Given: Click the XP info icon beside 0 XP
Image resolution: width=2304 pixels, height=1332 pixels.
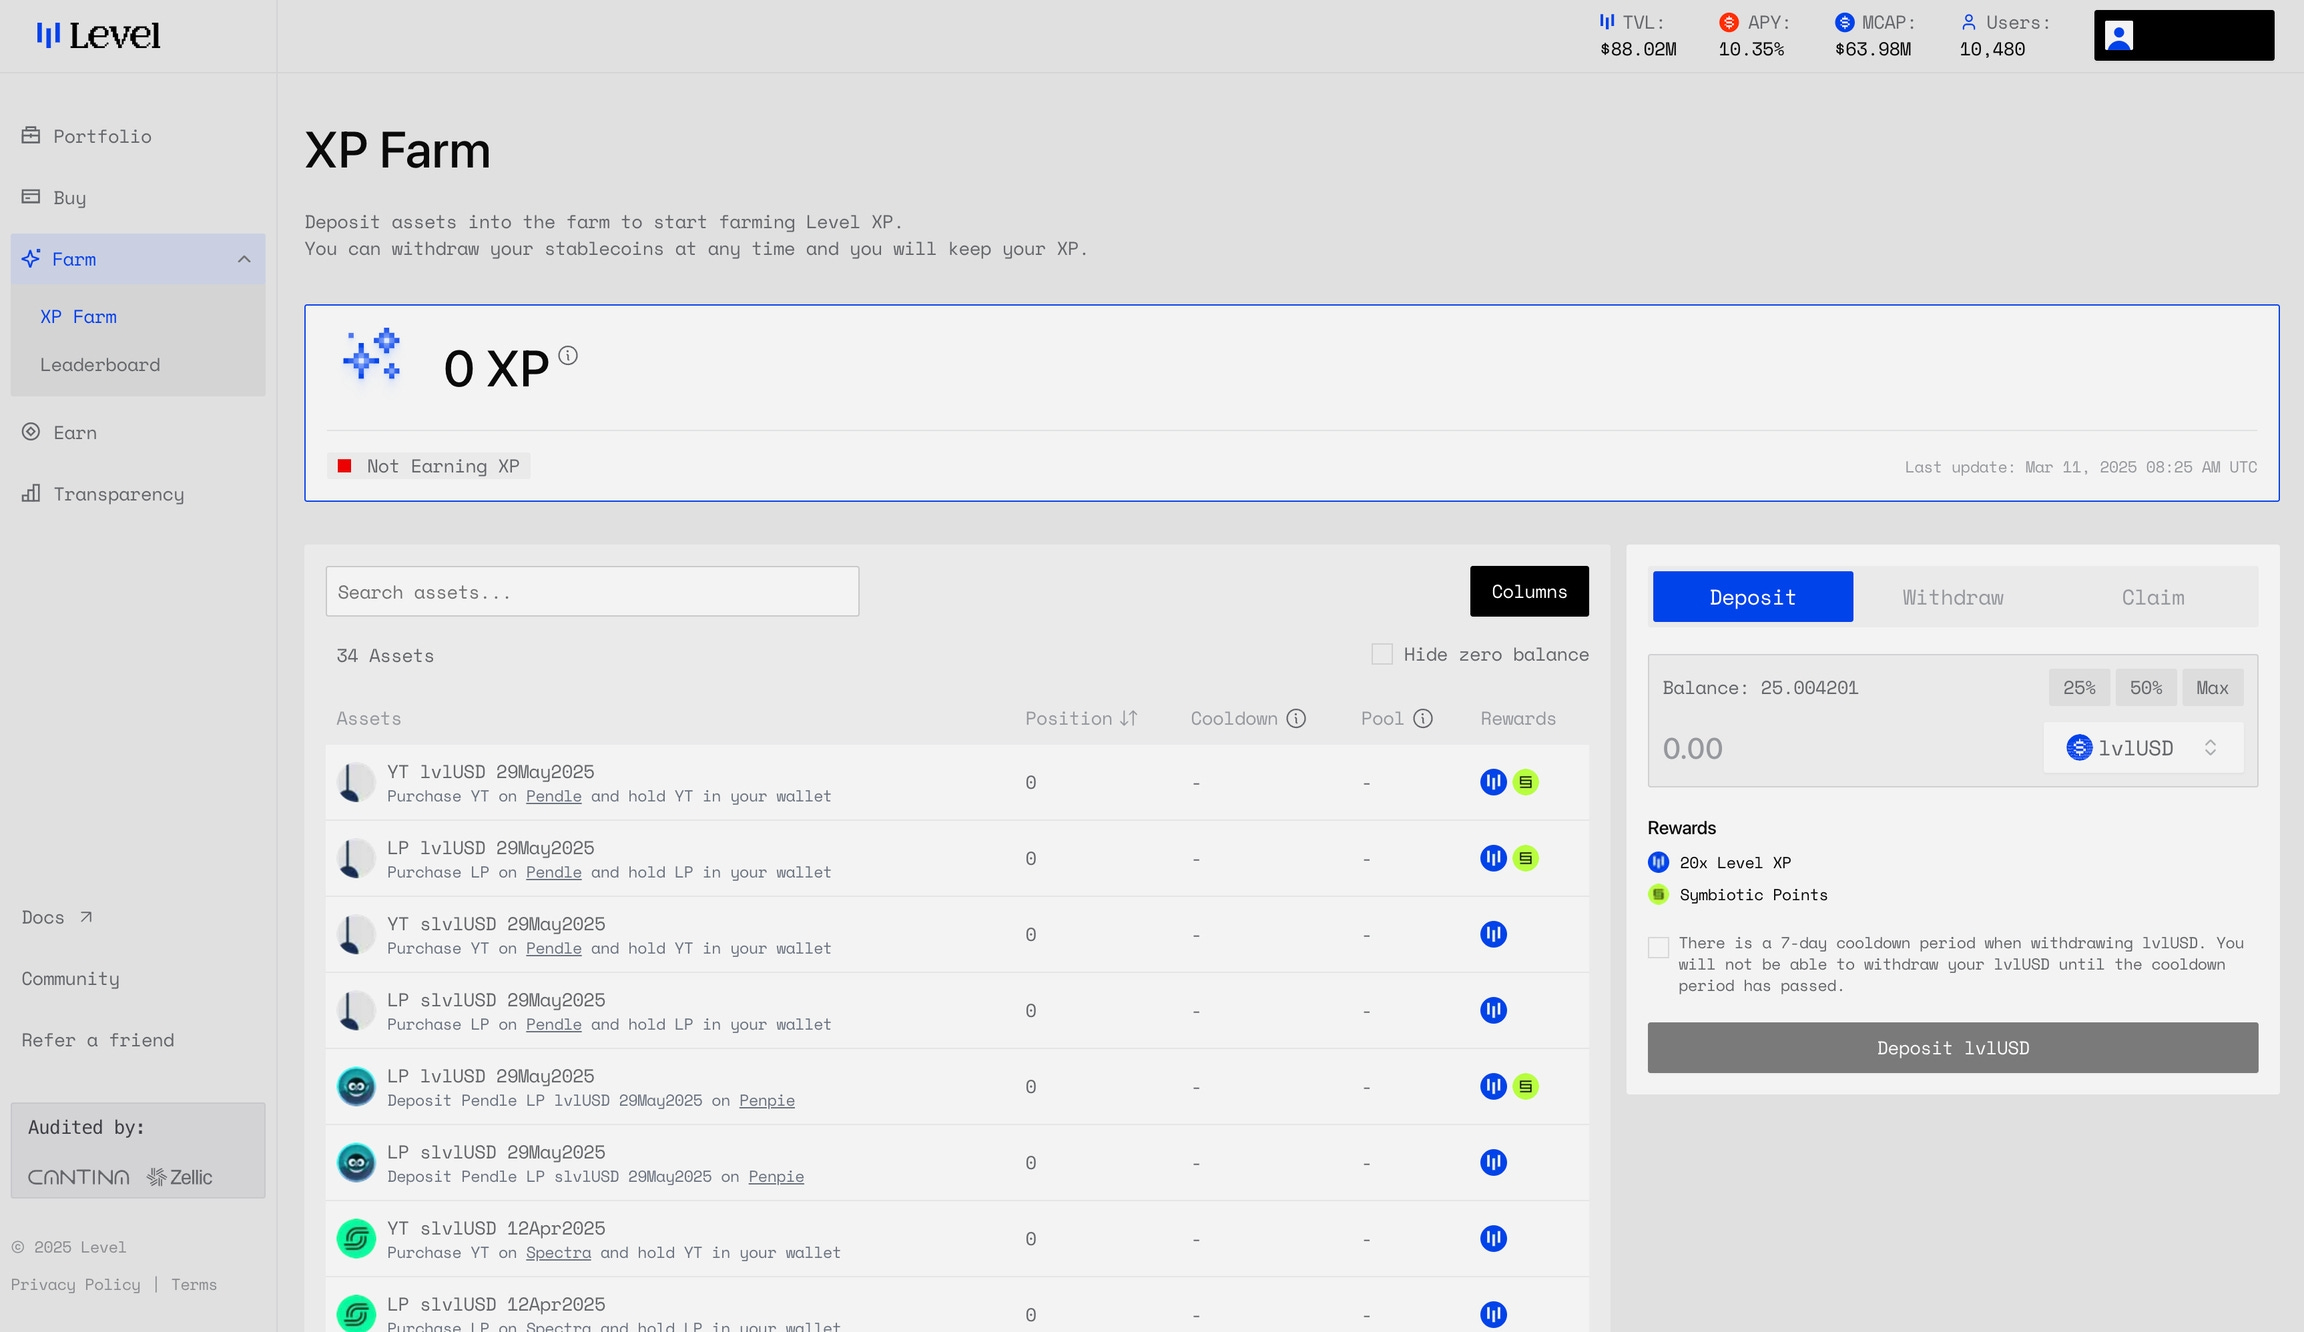Looking at the screenshot, I should pos(568,355).
